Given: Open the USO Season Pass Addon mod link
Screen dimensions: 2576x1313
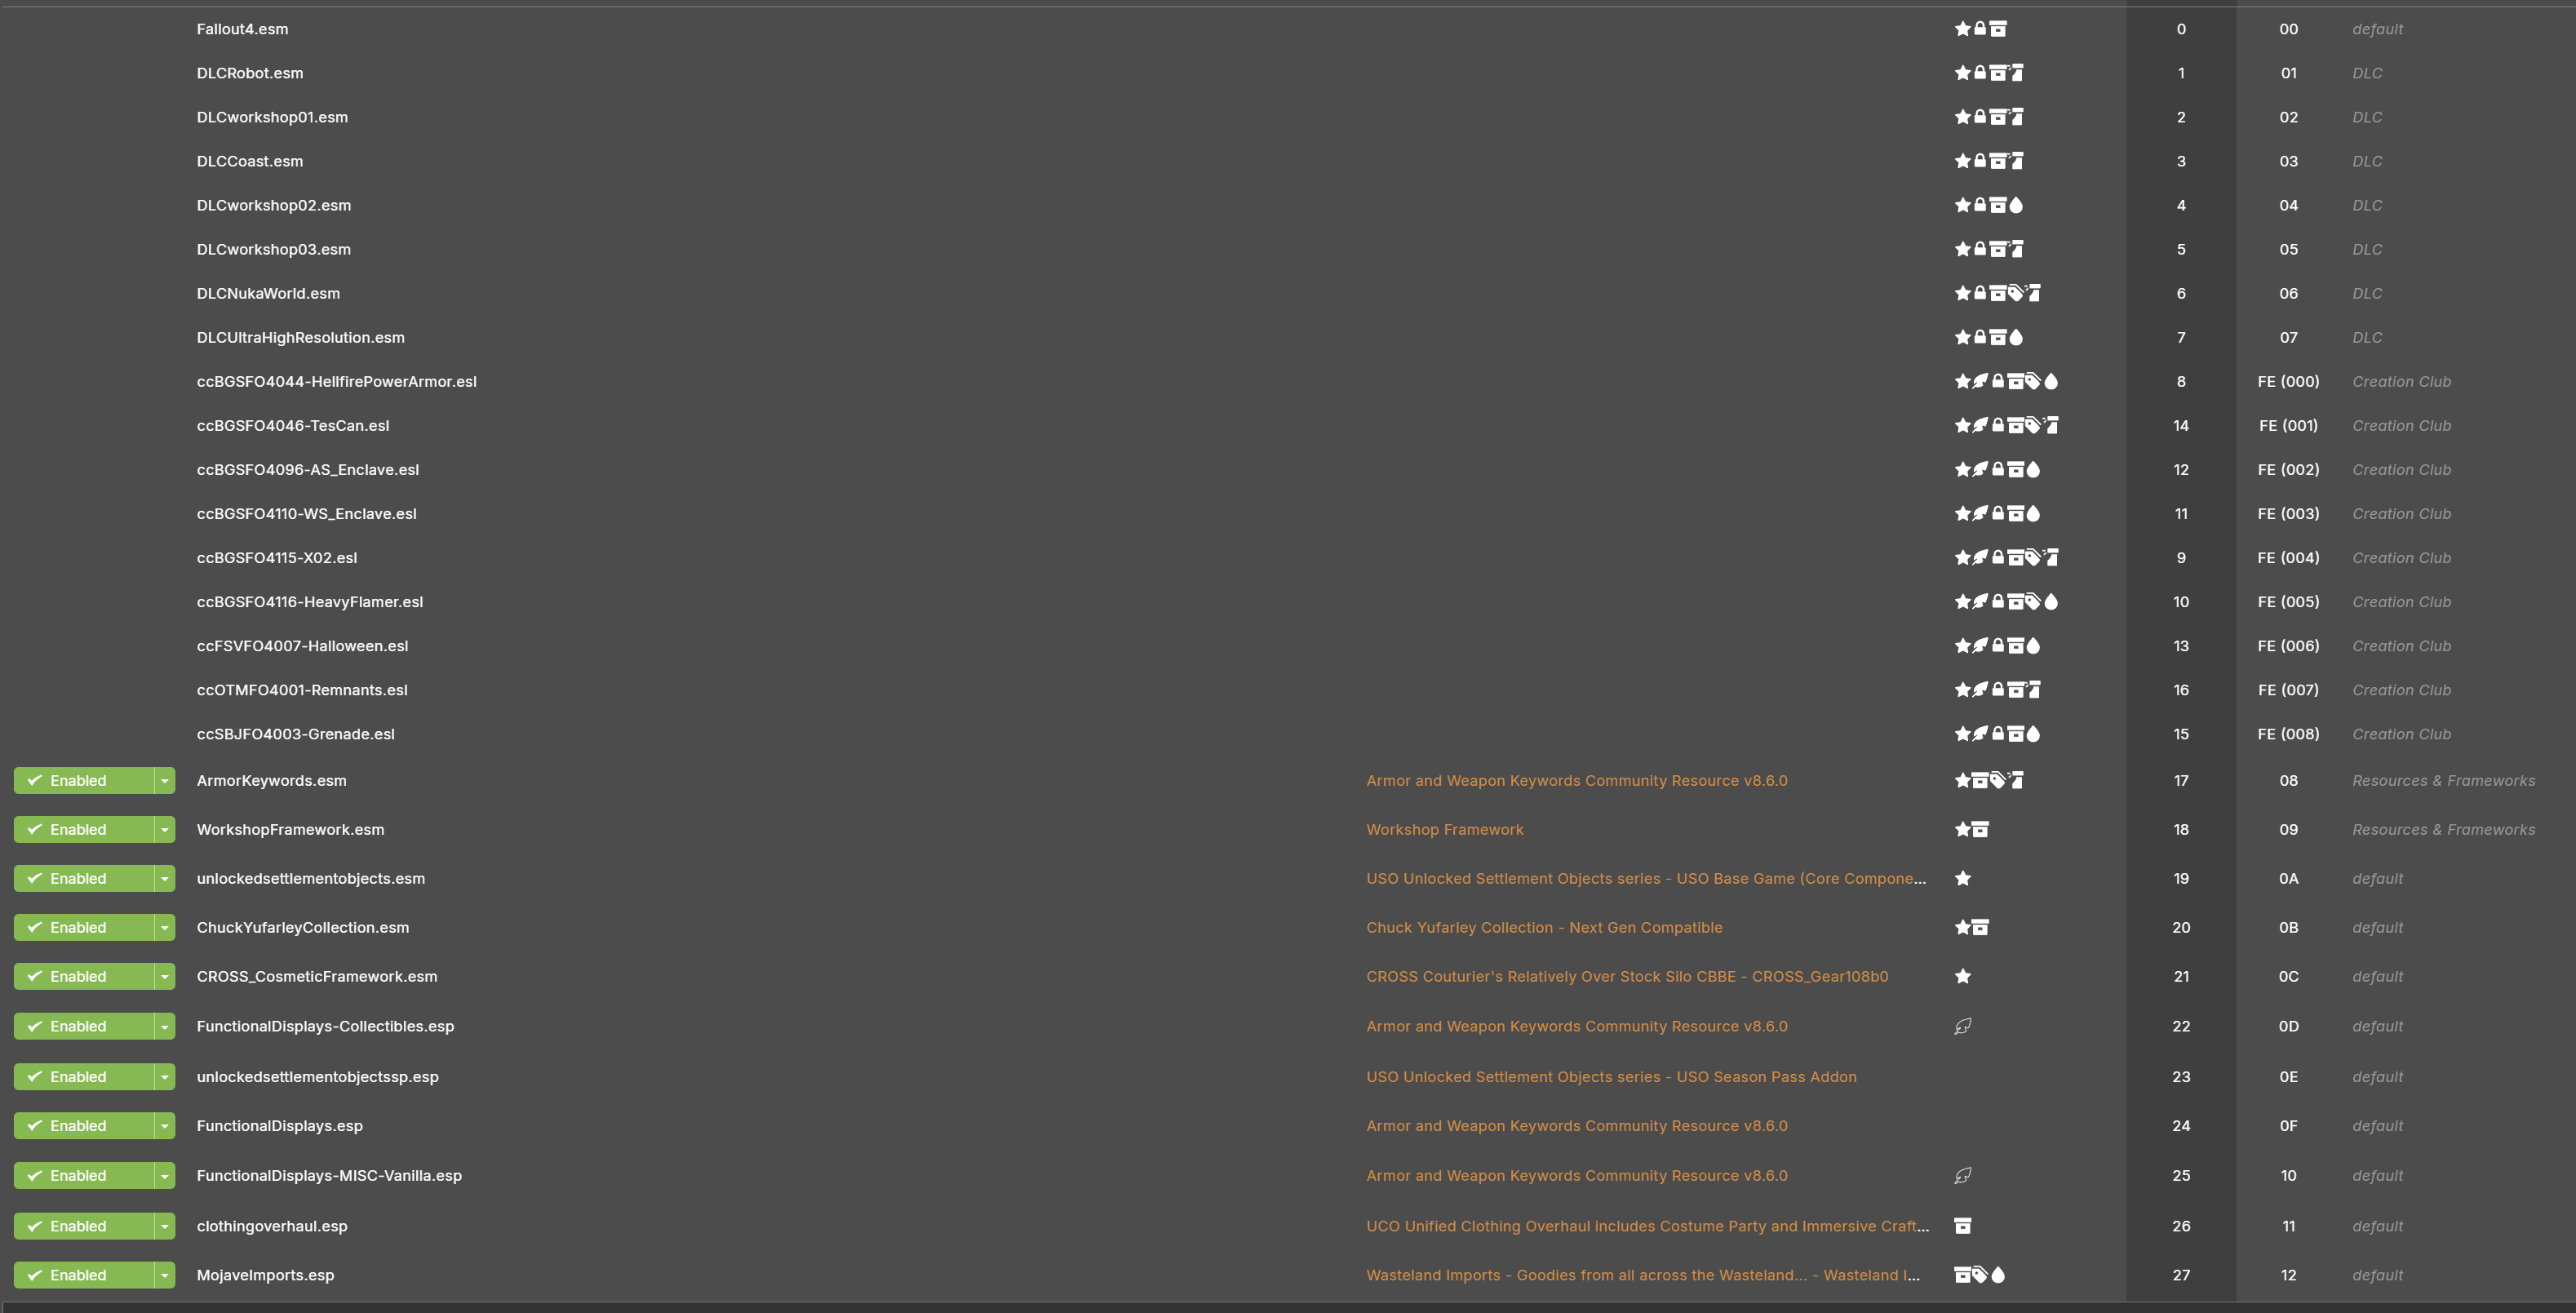Looking at the screenshot, I should pyautogui.click(x=1611, y=1076).
